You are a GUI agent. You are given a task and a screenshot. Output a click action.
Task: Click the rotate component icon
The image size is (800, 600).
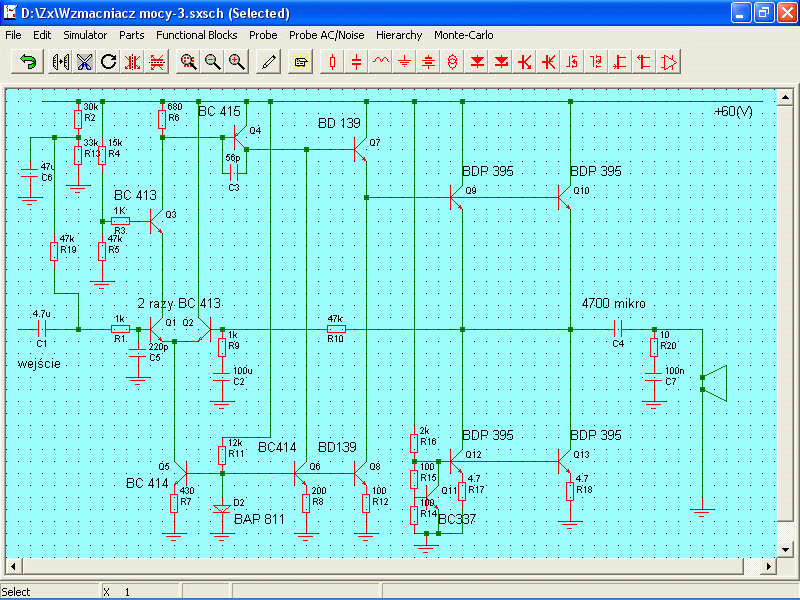coord(108,62)
